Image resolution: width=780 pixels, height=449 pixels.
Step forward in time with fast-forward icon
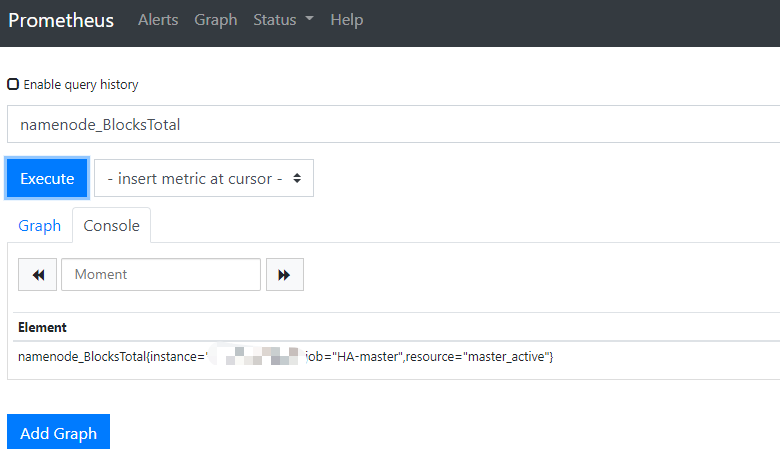[285, 274]
